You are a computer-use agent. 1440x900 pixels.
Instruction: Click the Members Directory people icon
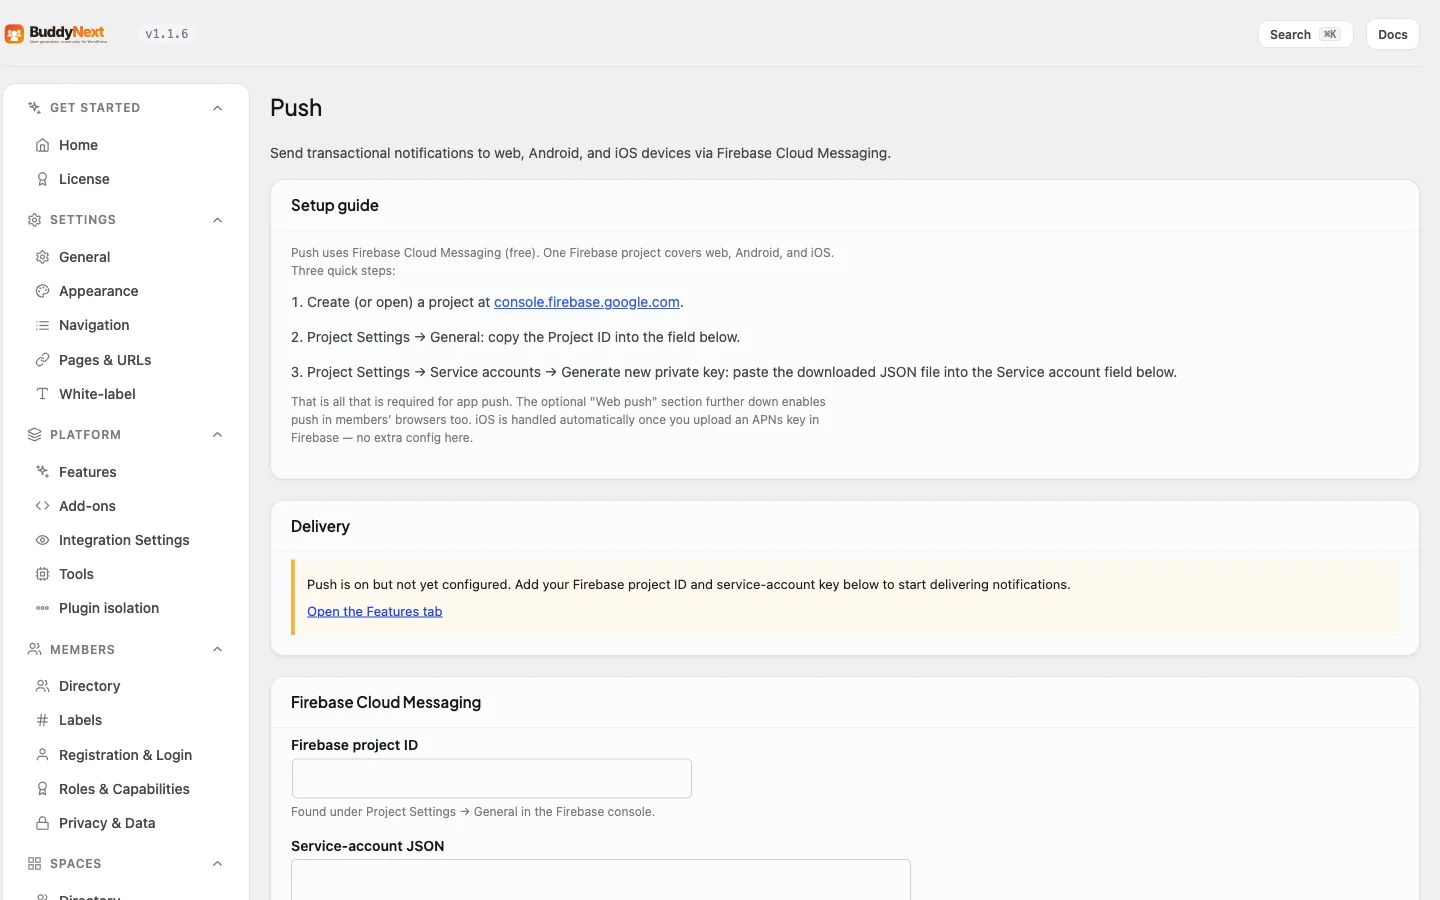[42, 686]
